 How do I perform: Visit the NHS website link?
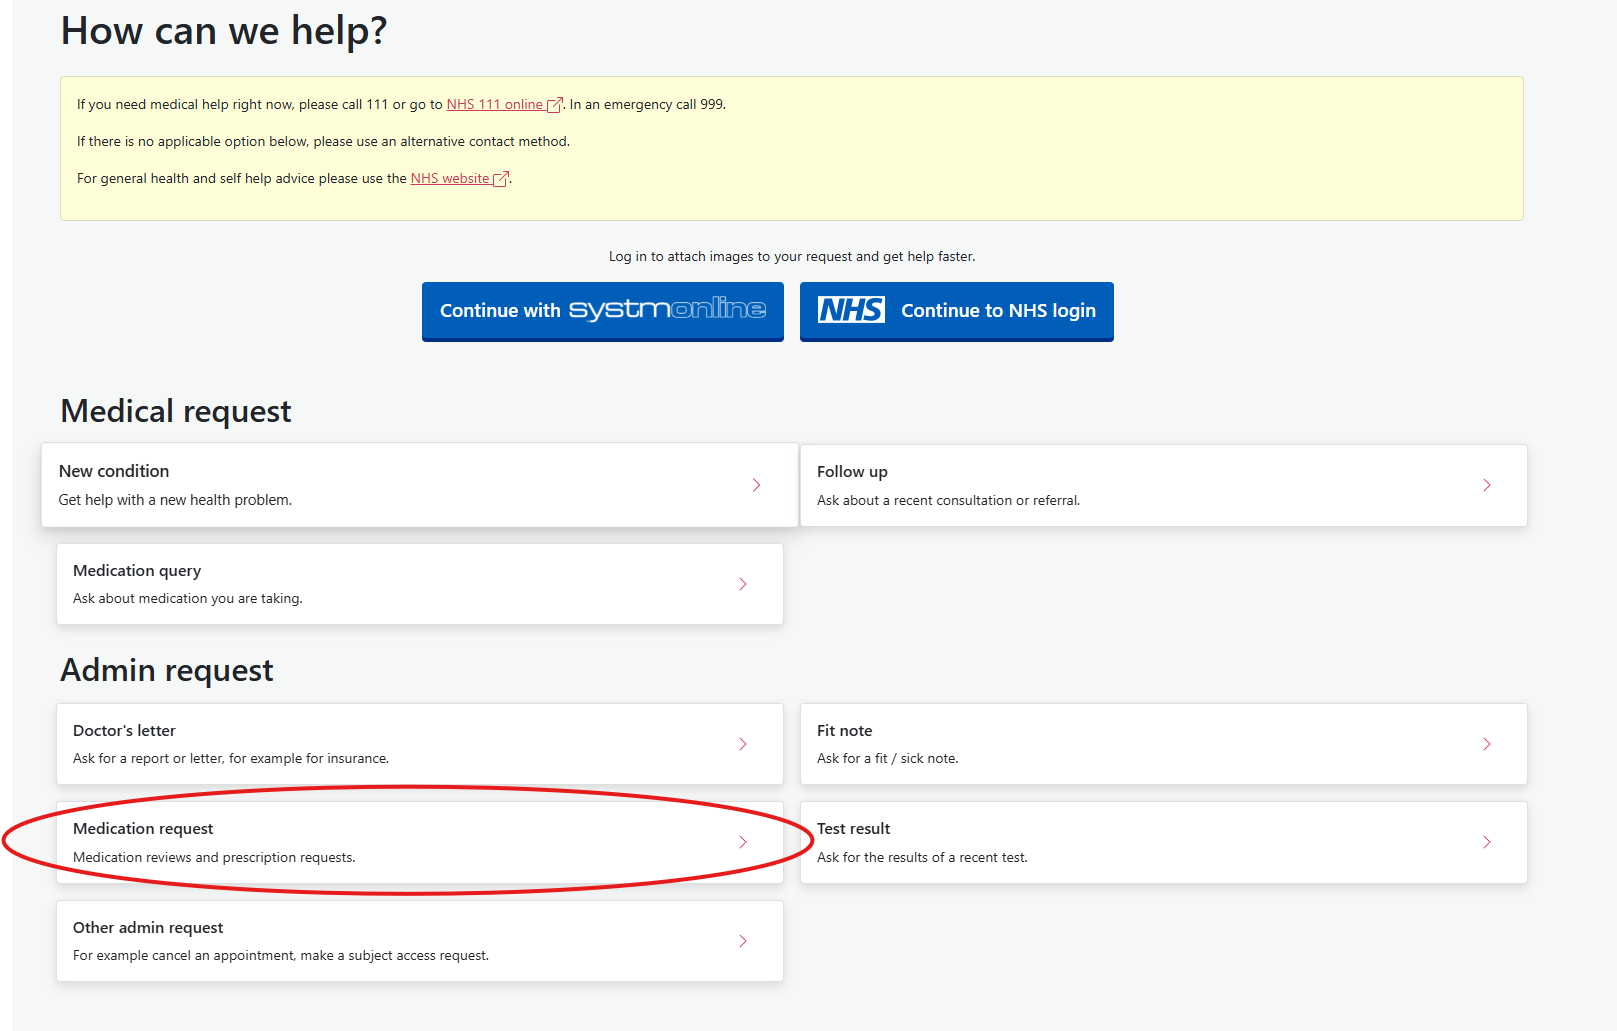pos(450,178)
